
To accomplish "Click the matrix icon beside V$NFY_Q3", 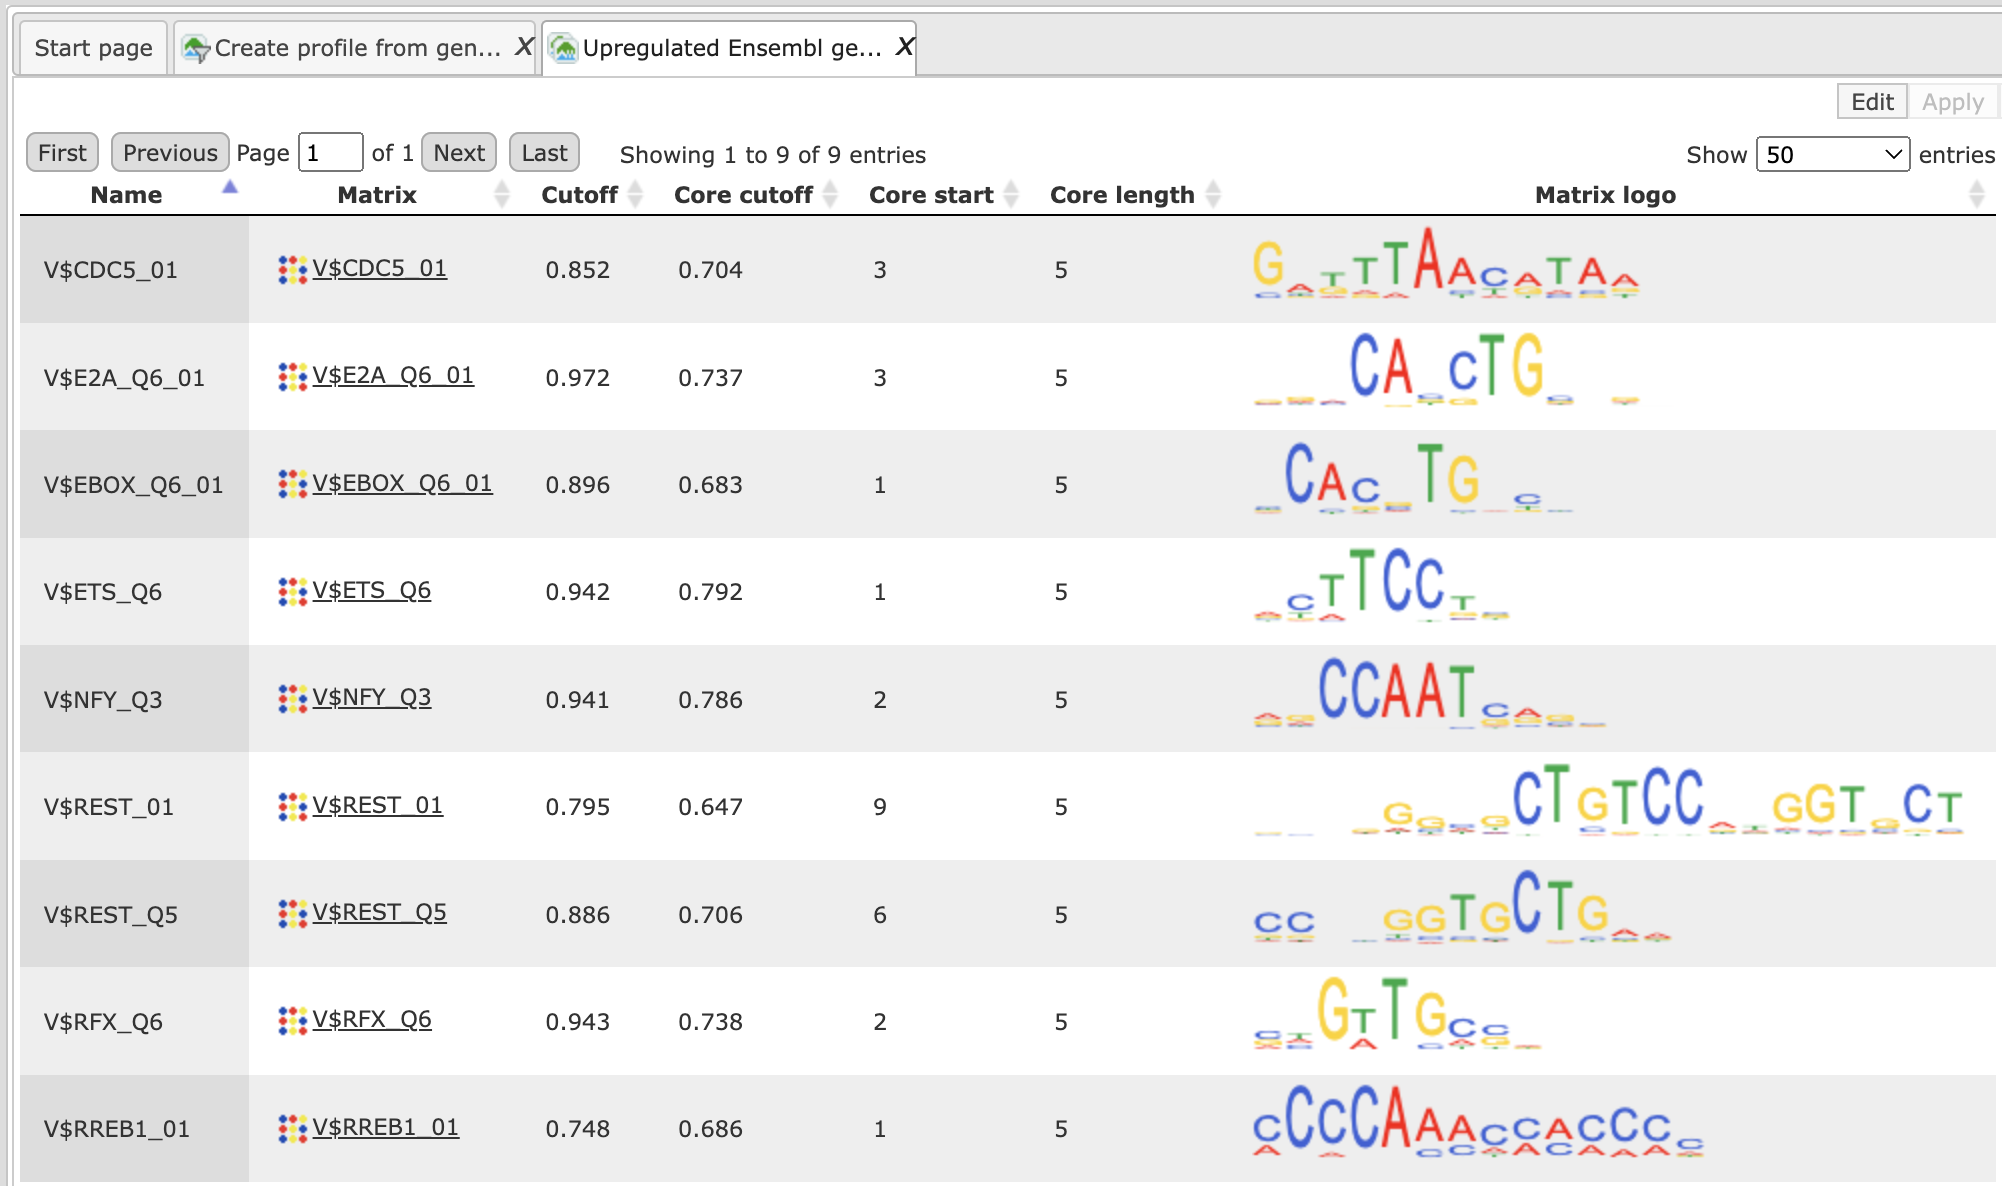I will [292, 698].
